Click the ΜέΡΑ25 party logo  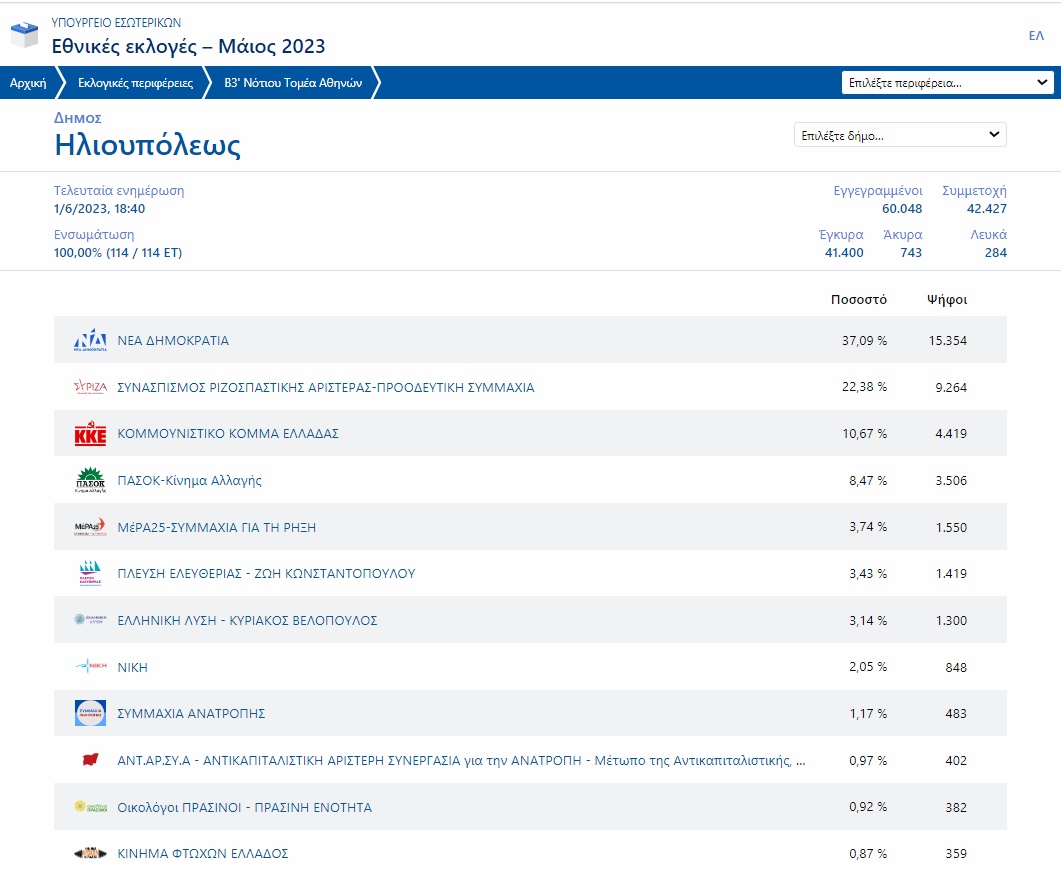point(90,527)
